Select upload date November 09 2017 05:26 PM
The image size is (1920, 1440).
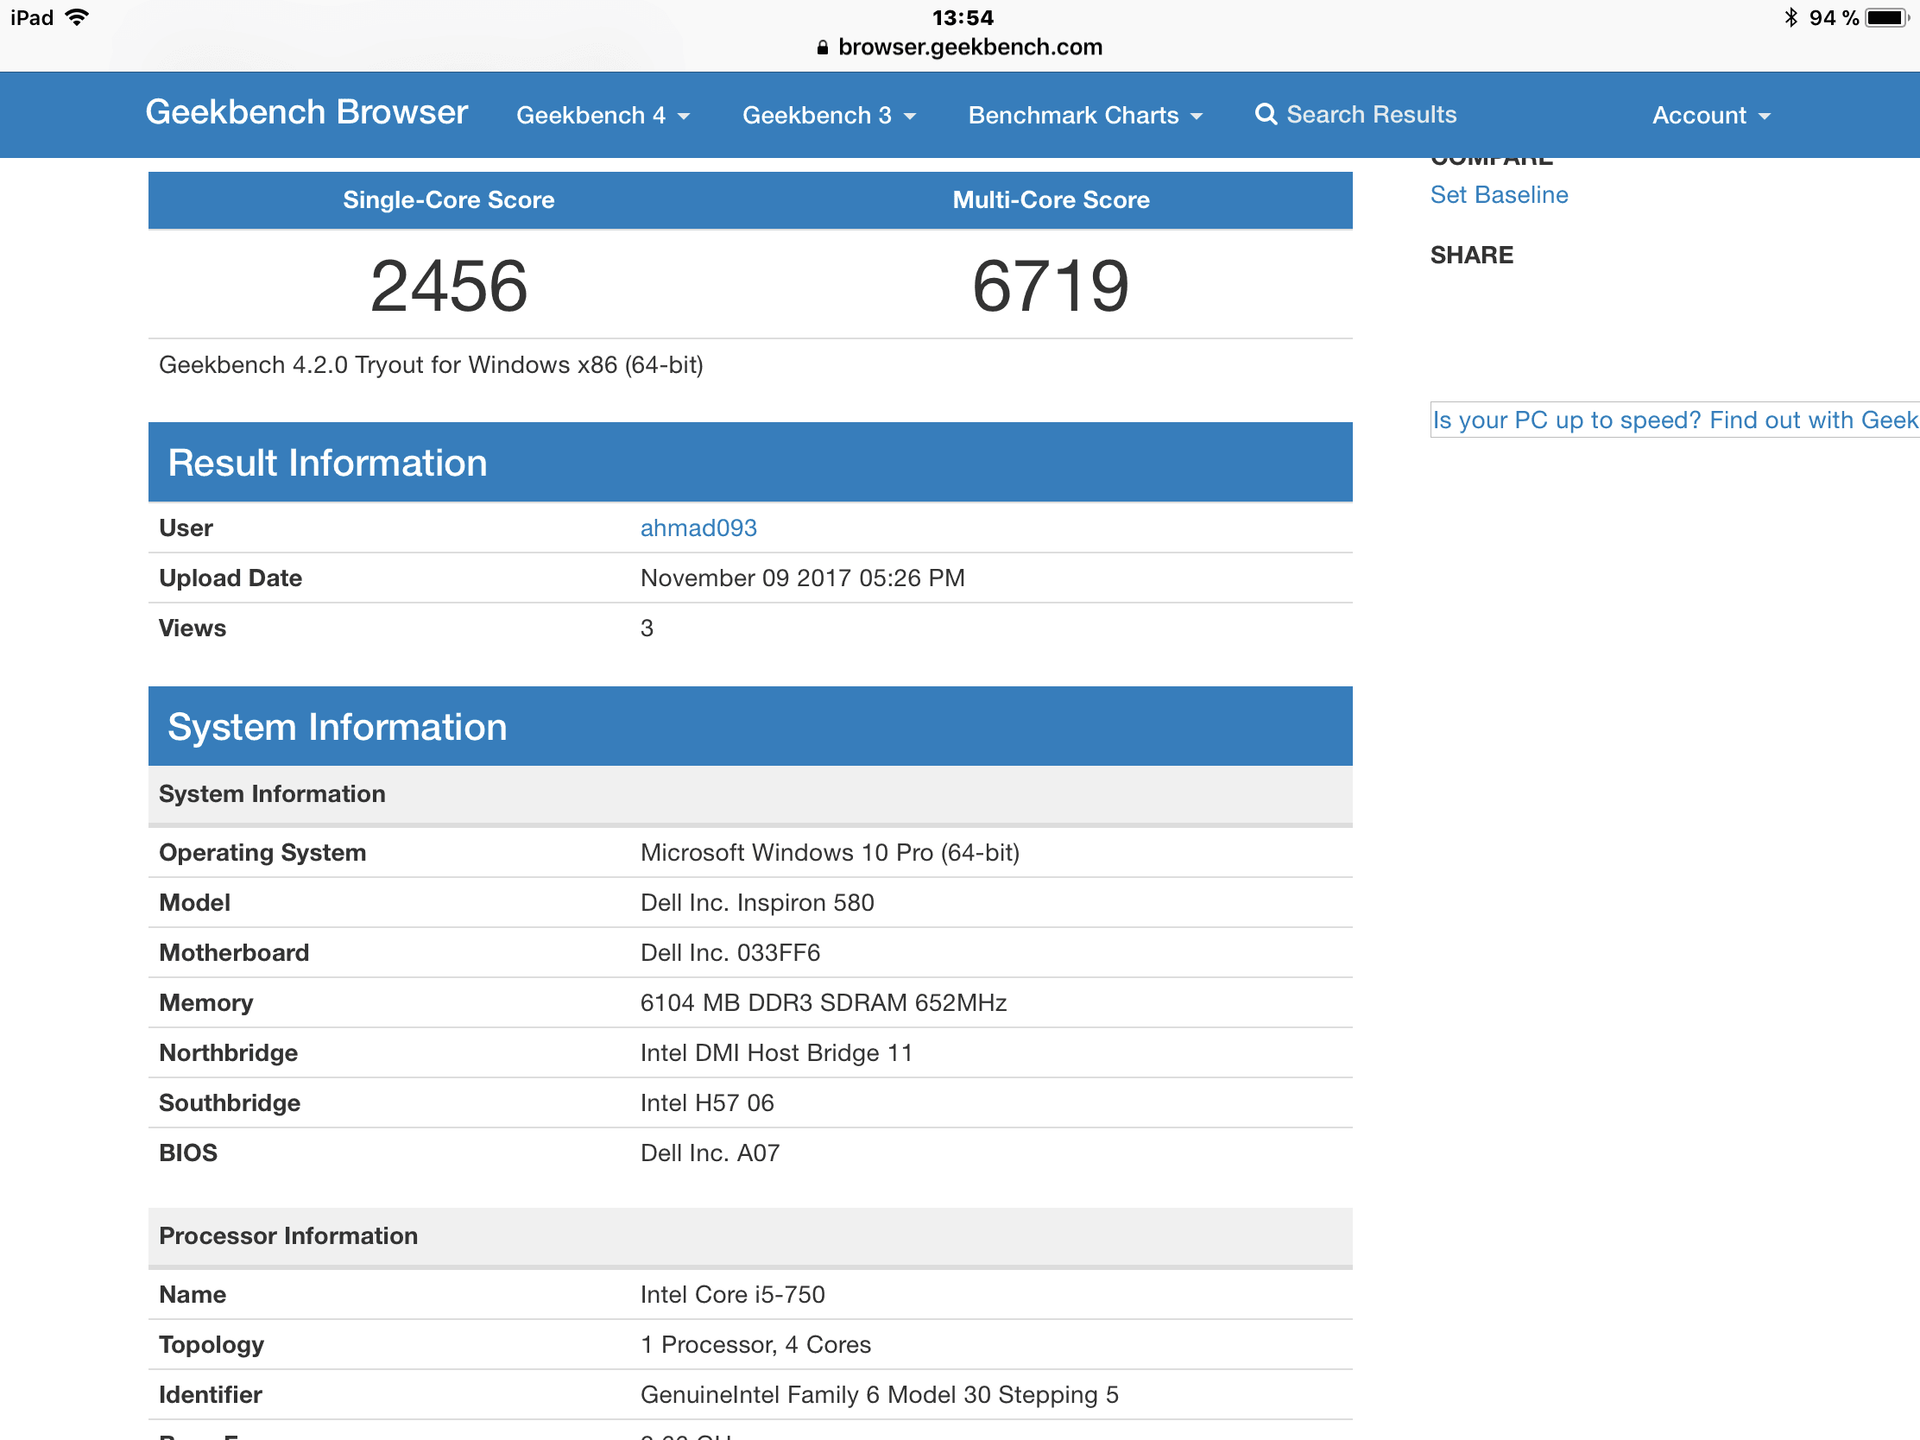(x=802, y=578)
